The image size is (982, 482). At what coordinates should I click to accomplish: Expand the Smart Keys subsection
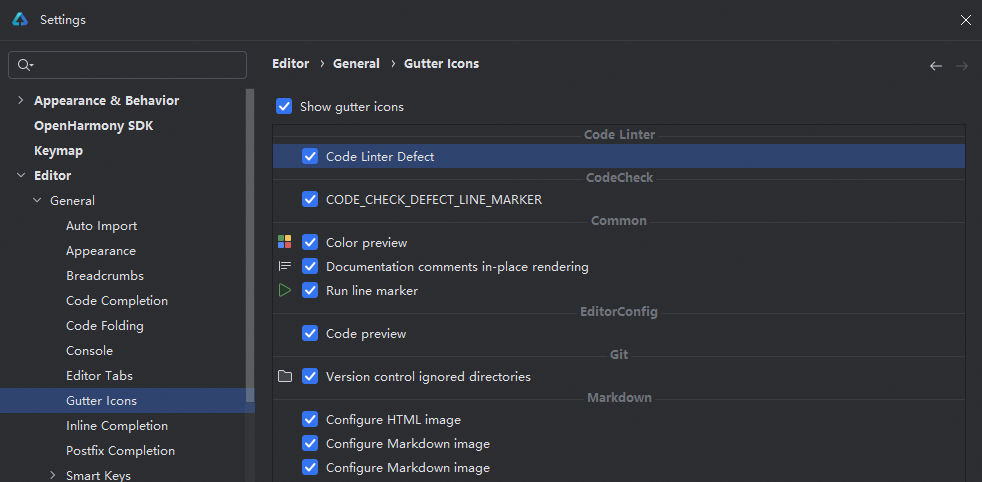coord(53,476)
